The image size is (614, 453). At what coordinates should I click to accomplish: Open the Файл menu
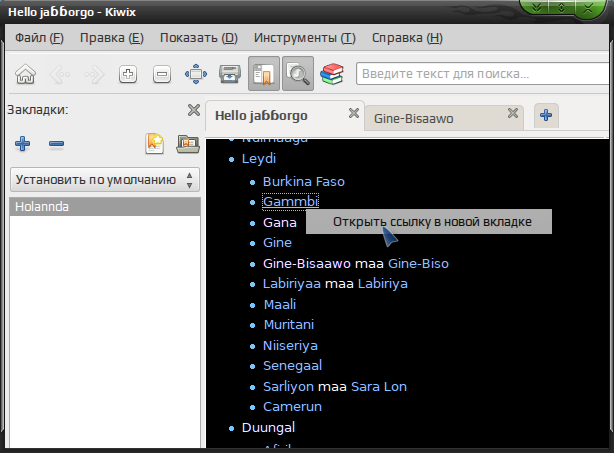point(39,38)
